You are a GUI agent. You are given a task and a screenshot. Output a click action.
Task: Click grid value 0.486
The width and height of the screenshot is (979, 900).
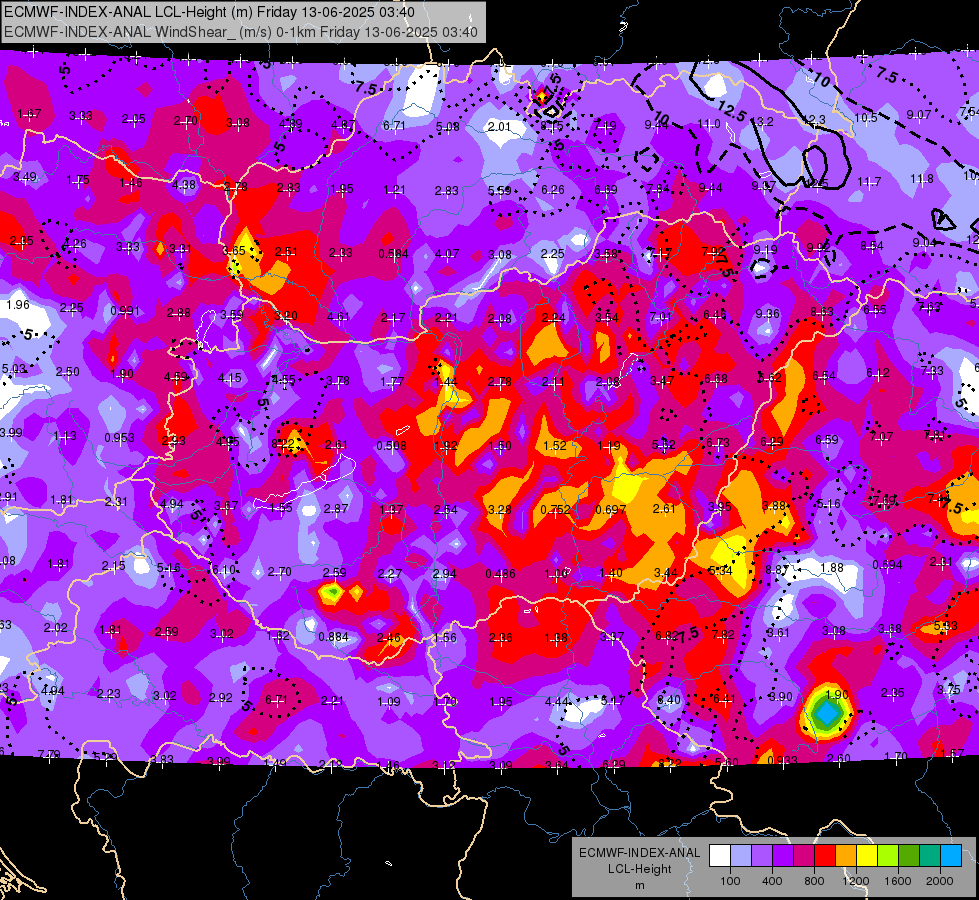click(x=501, y=573)
